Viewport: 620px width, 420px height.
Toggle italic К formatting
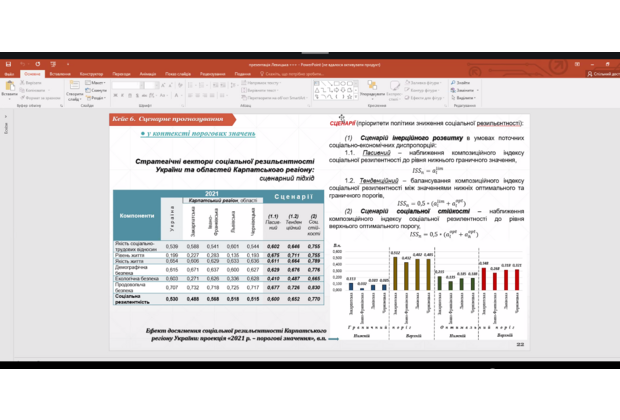pyautogui.click(x=123, y=96)
